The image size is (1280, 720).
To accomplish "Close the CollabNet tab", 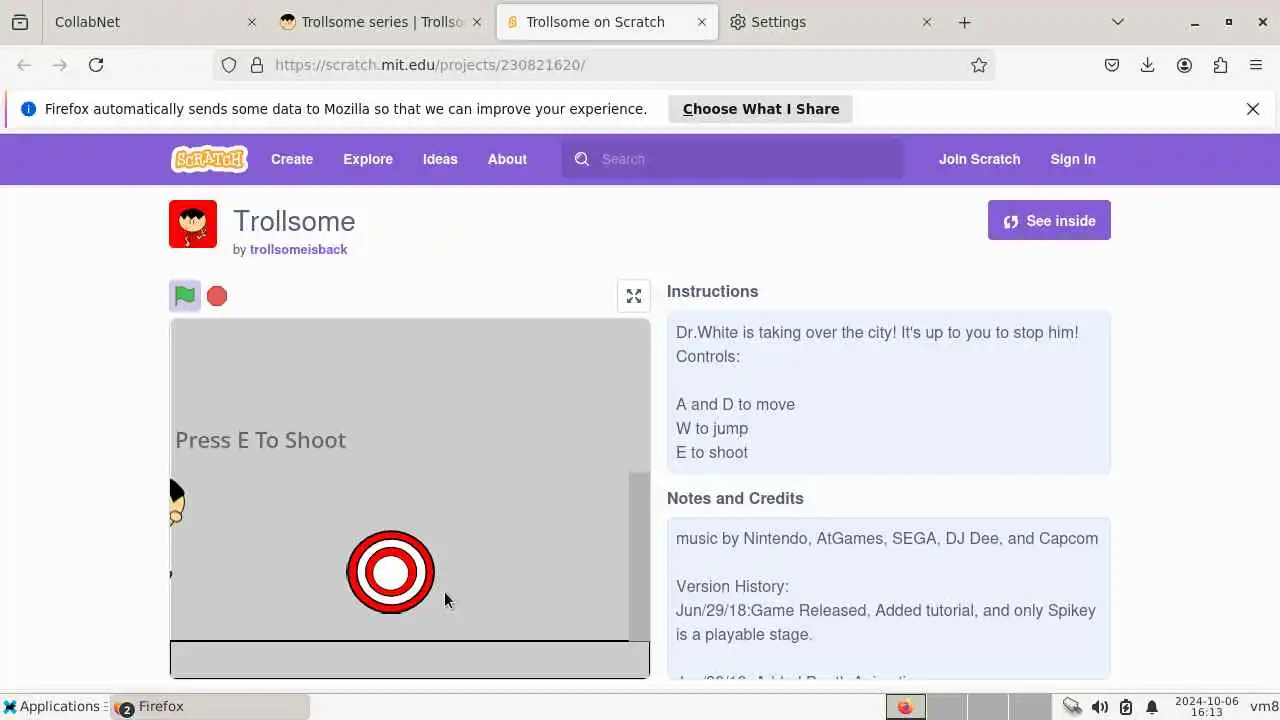I will [x=251, y=22].
